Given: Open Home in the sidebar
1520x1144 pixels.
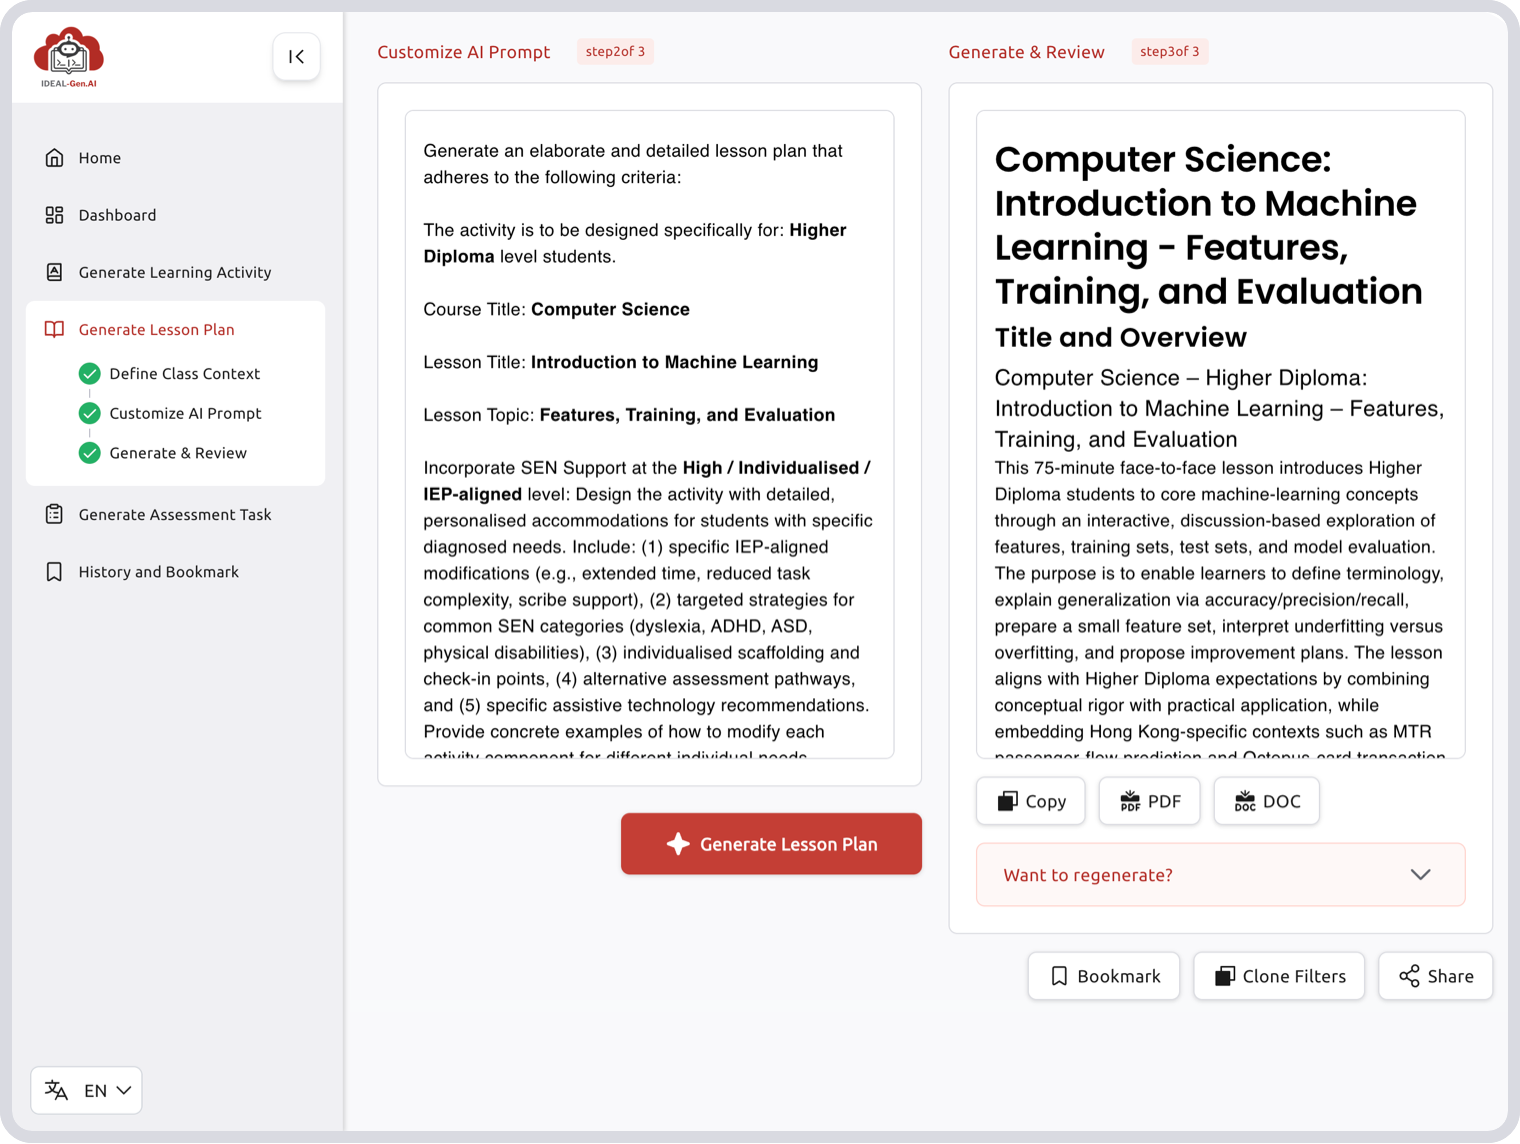Looking at the screenshot, I should (x=175, y=158).
